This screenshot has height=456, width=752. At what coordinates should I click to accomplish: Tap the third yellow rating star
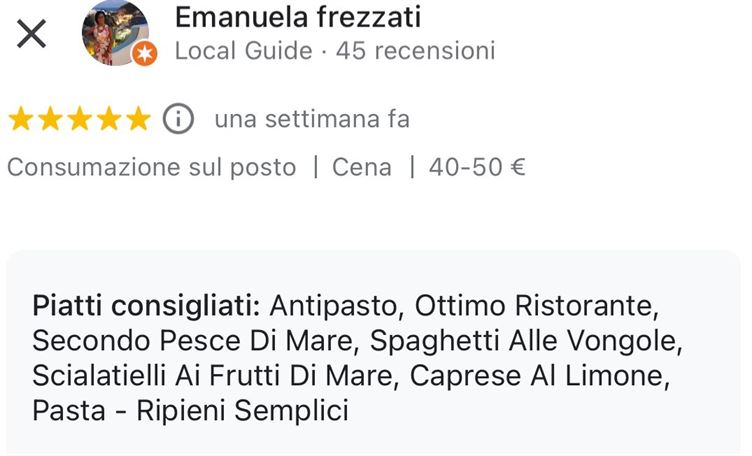(x=79, y=120)
